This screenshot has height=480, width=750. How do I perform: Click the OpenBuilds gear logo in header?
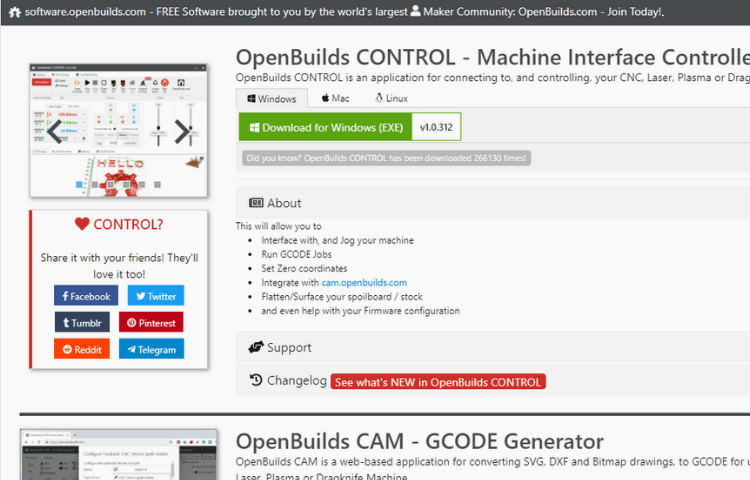point(15,12)
